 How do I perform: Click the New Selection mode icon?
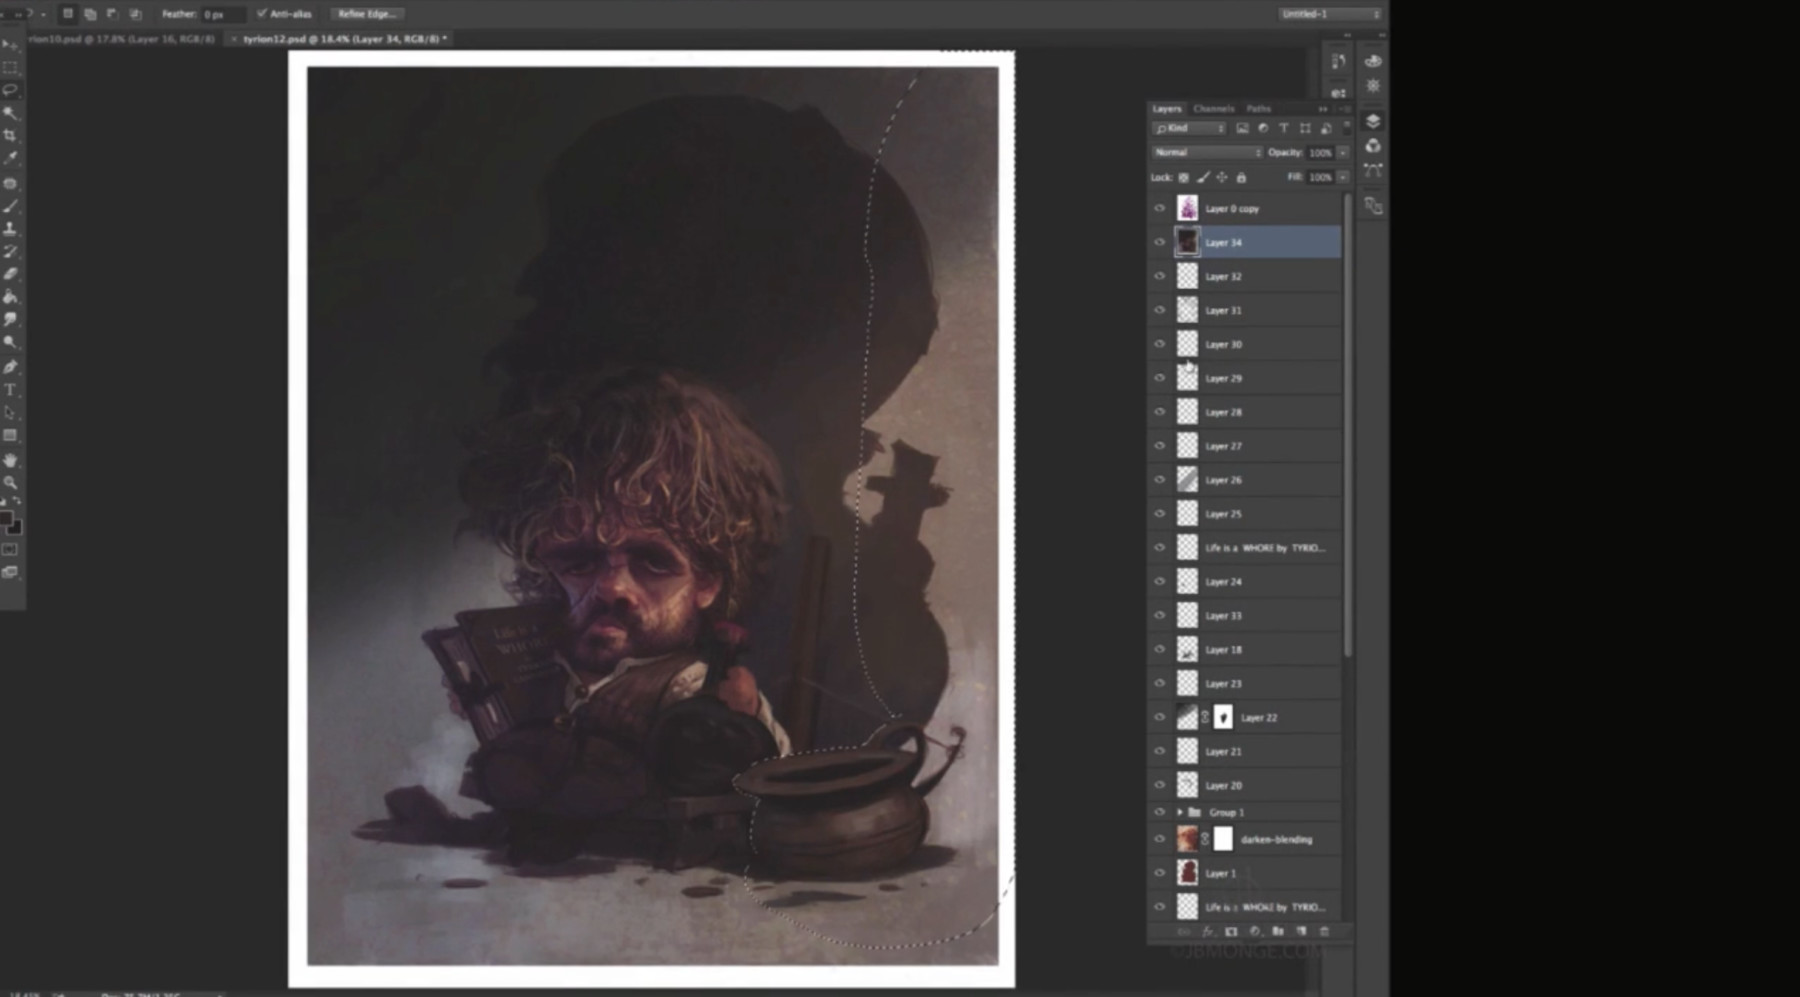point(68,14)
